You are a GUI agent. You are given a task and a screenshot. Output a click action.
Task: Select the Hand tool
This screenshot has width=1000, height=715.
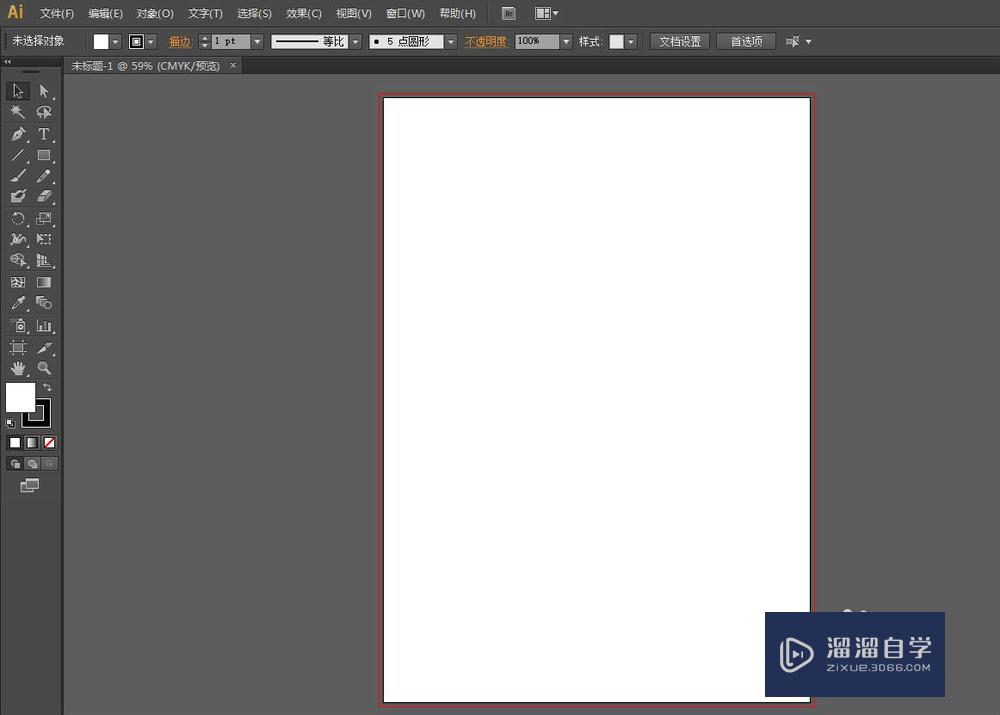coord(18,369)
